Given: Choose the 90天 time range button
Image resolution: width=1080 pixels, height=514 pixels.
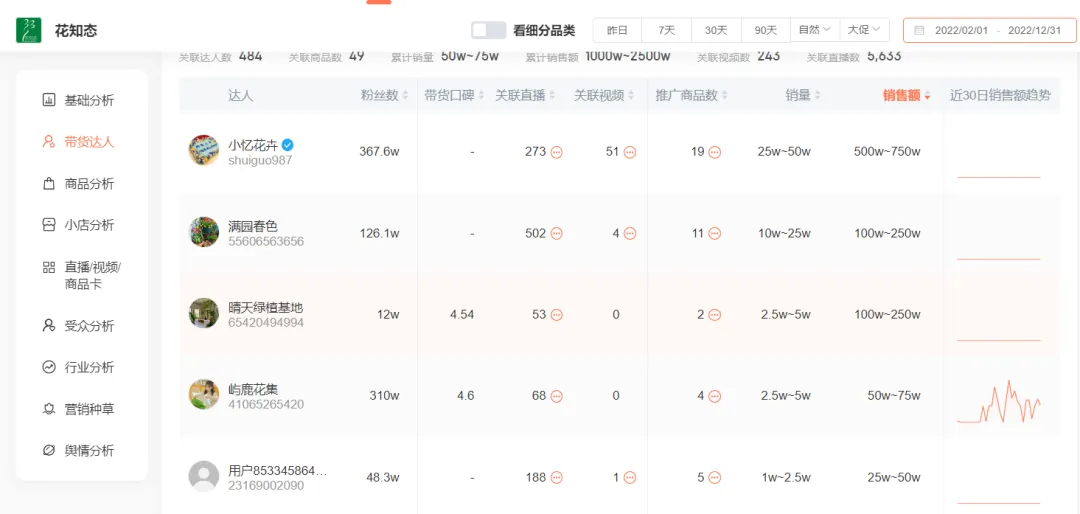Looking at the screenshot, I should coord(766,30).
